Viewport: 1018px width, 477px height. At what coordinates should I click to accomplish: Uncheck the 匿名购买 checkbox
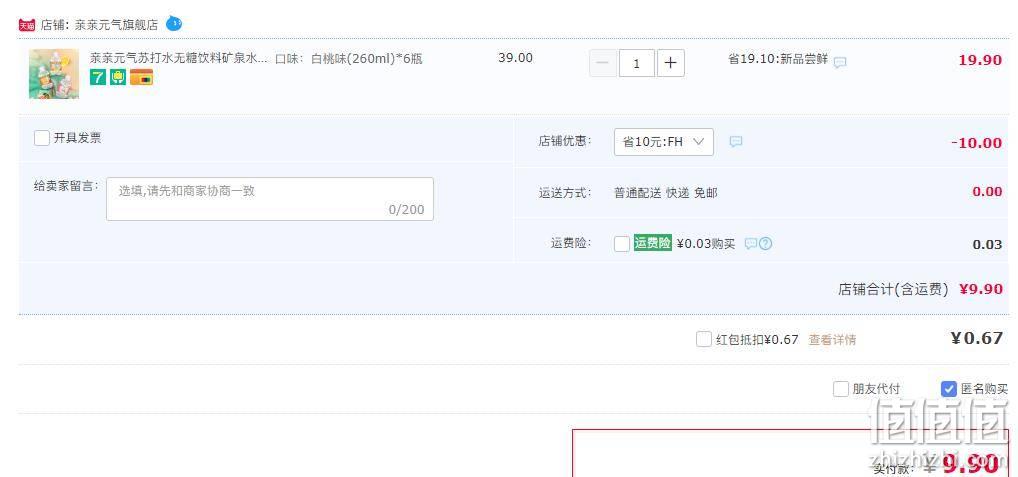(x=949, y=389)
